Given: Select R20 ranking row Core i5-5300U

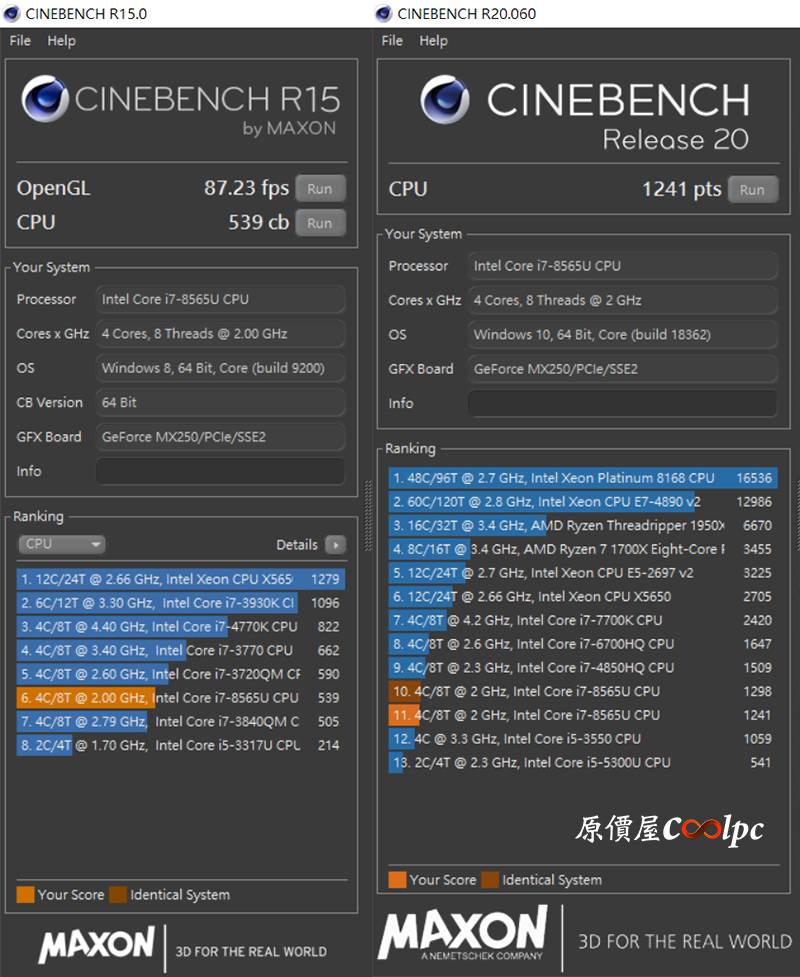Looking at the screenshot, I should coord(583,762).
